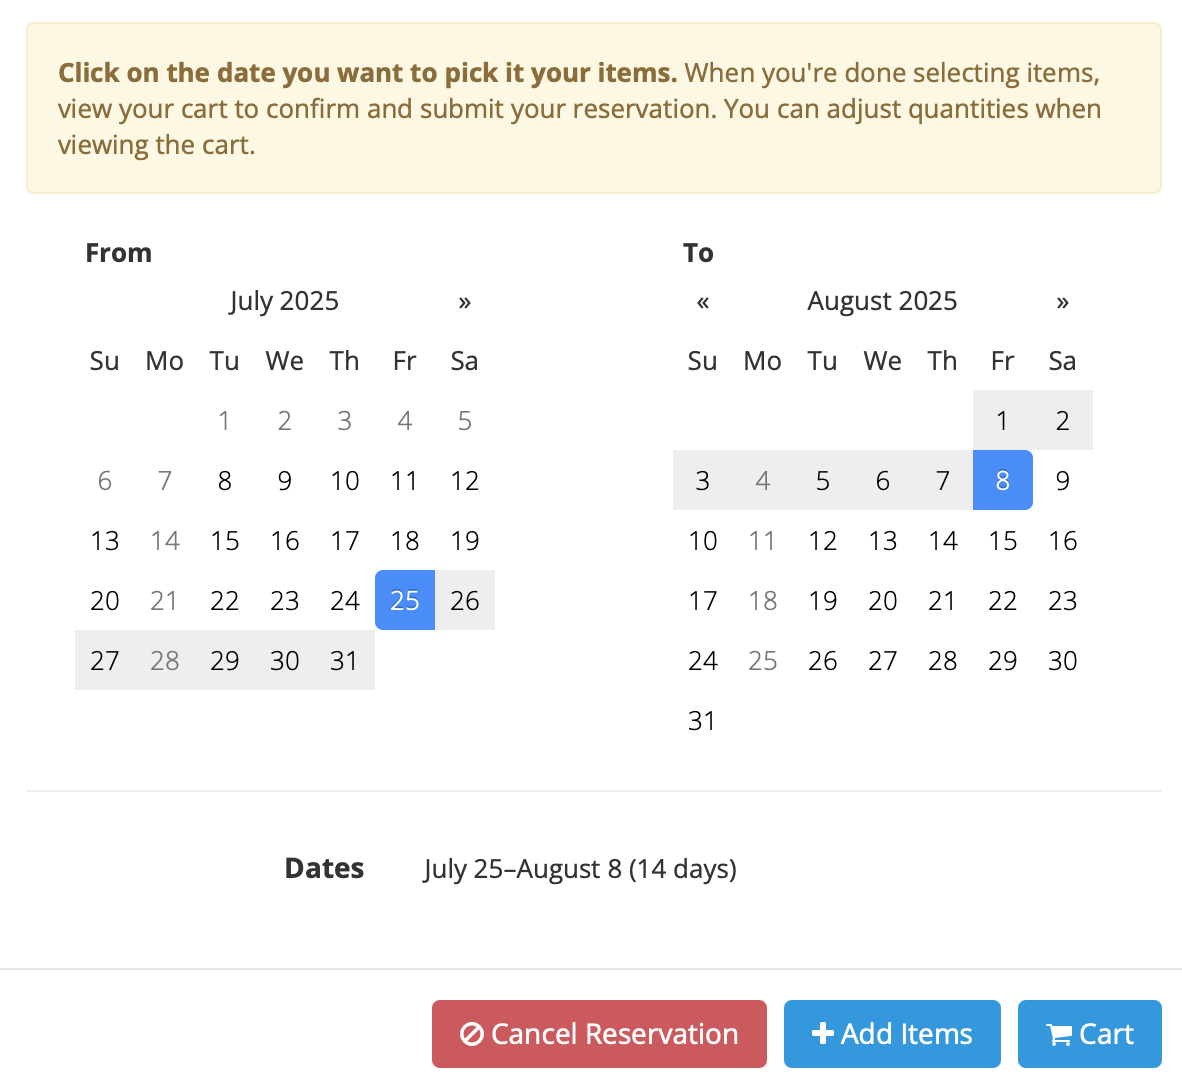Pick August 1 in the To calendar
The width and height of the screenshot is (1182, 1088).
tap(1002, 420)
